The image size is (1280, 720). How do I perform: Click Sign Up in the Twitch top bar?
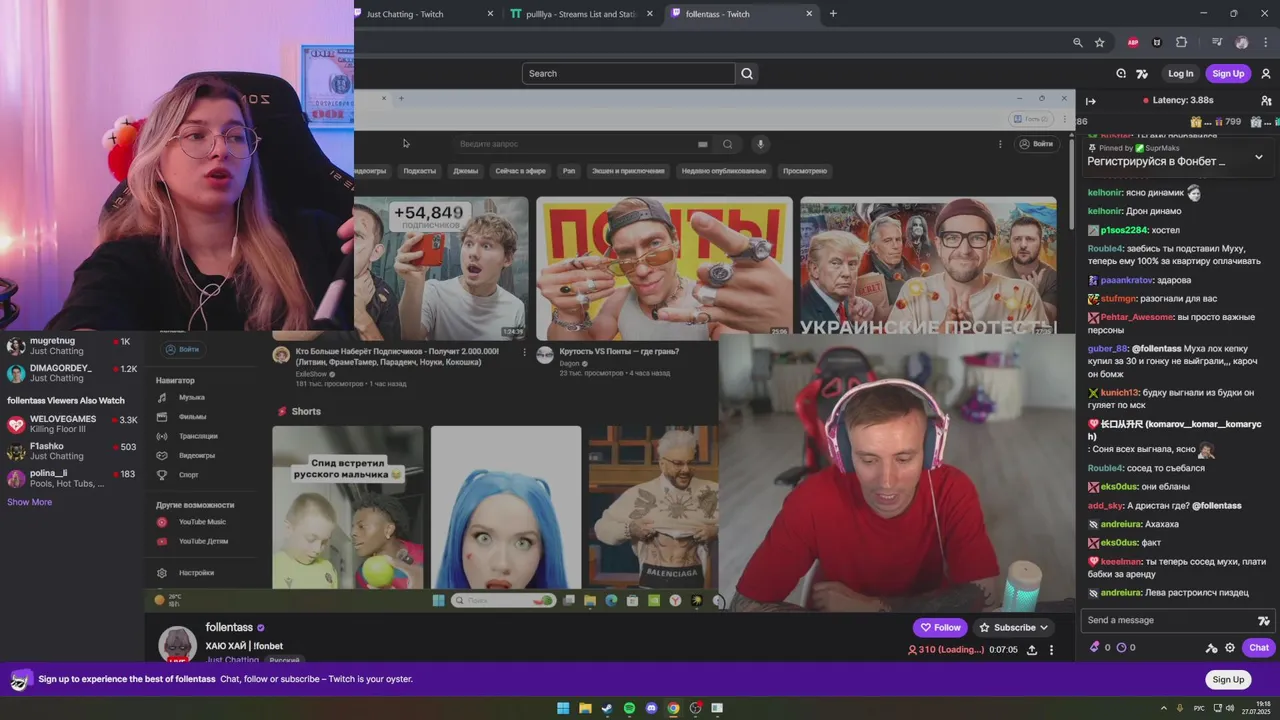click(1227, 73)
